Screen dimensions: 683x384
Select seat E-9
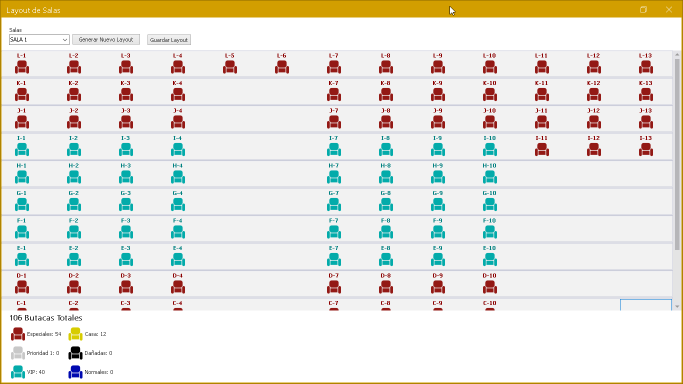438,259
